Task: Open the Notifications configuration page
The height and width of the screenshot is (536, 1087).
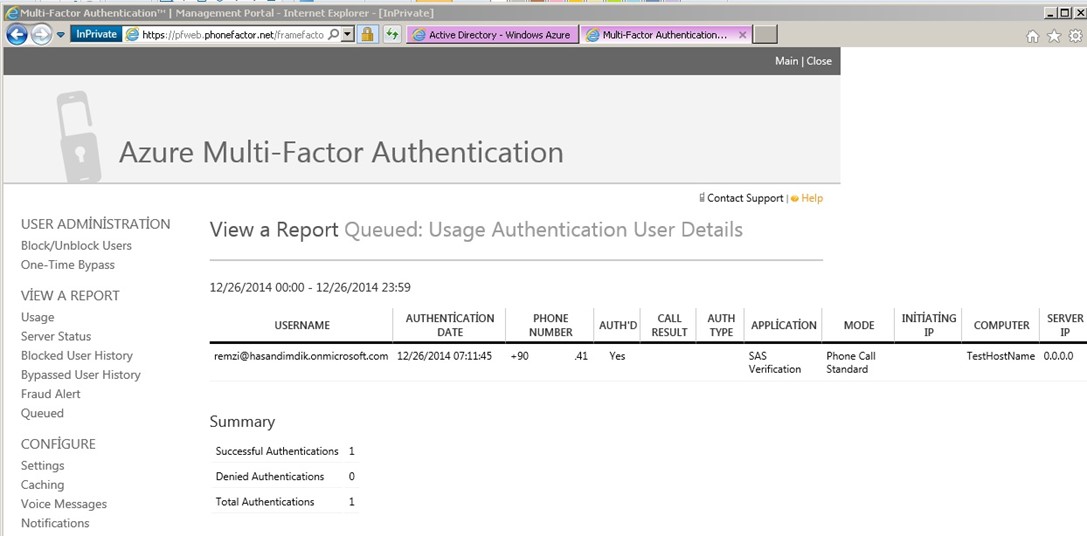Action: (55, 524)
